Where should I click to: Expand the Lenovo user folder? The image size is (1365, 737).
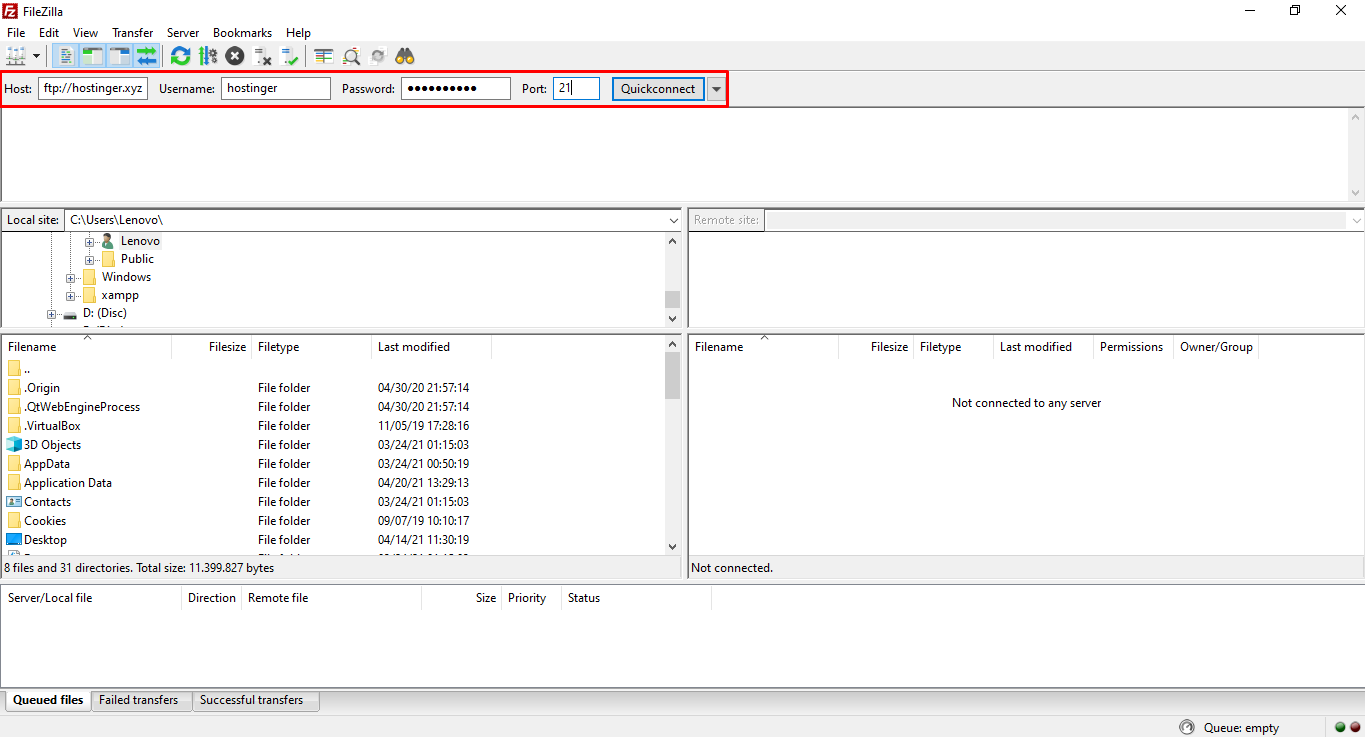coord(89,240)
